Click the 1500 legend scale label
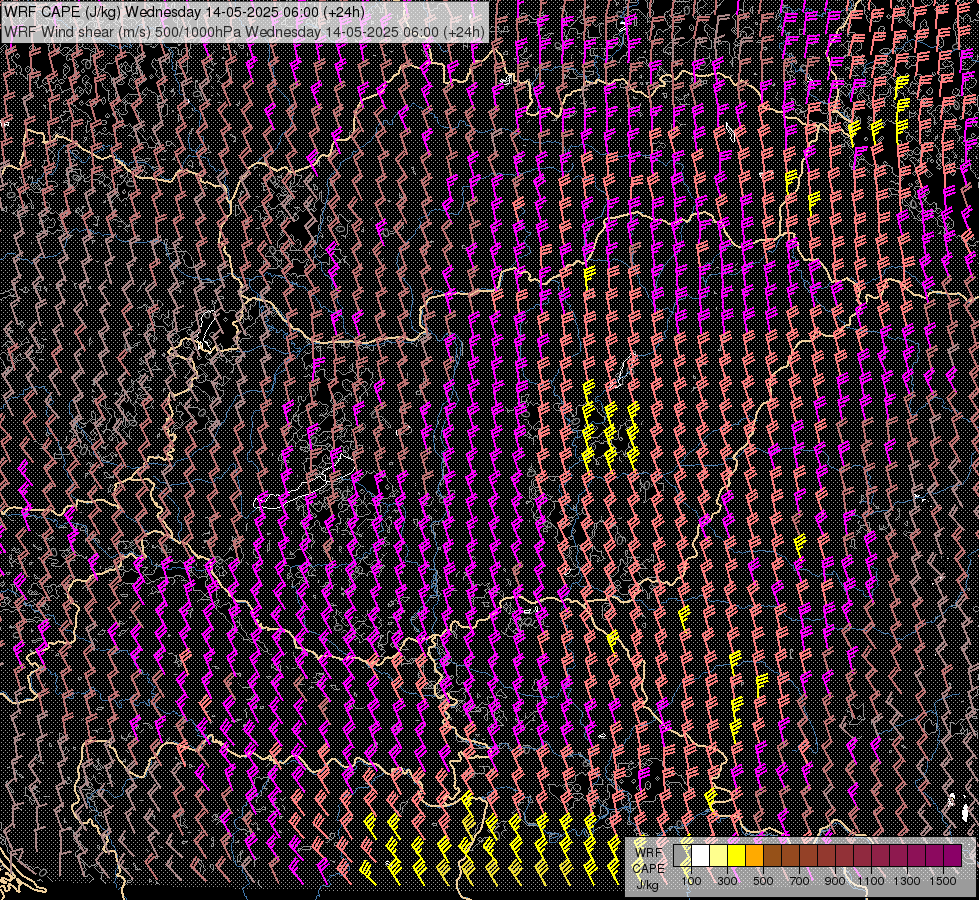Screen dimensions: 979x900 coord(943,881)
